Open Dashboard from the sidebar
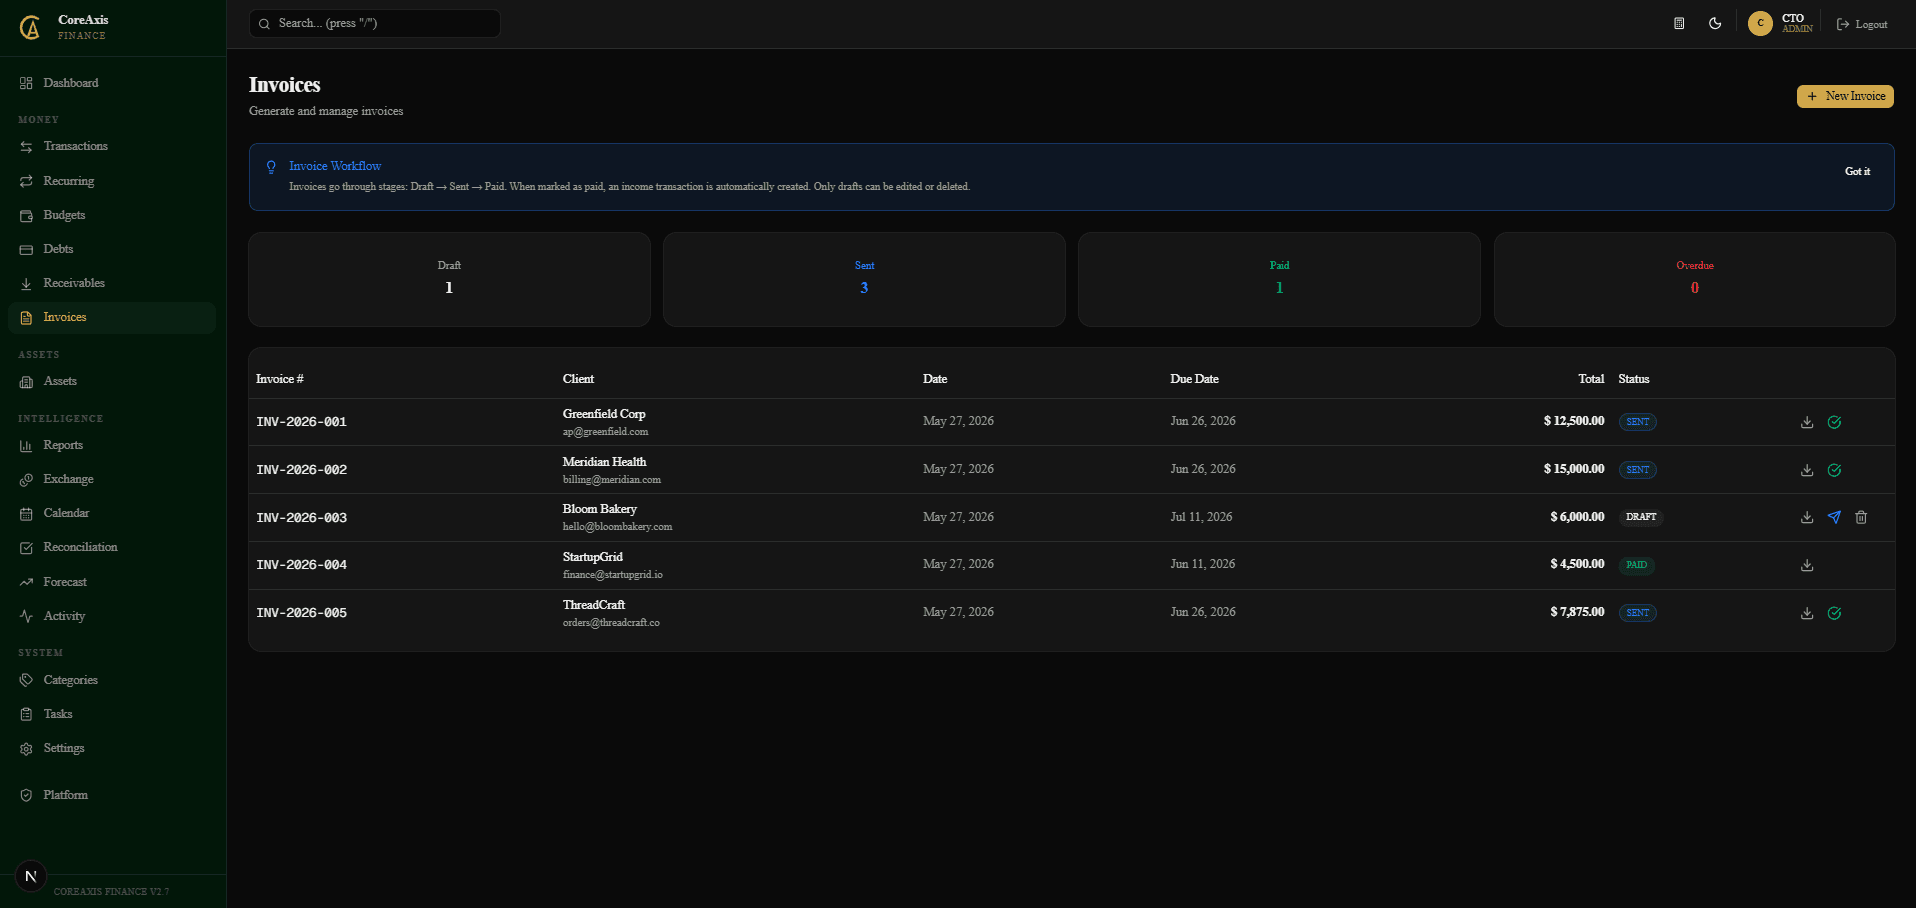This screenshot has width=1916, height=908. pos(112,83)
